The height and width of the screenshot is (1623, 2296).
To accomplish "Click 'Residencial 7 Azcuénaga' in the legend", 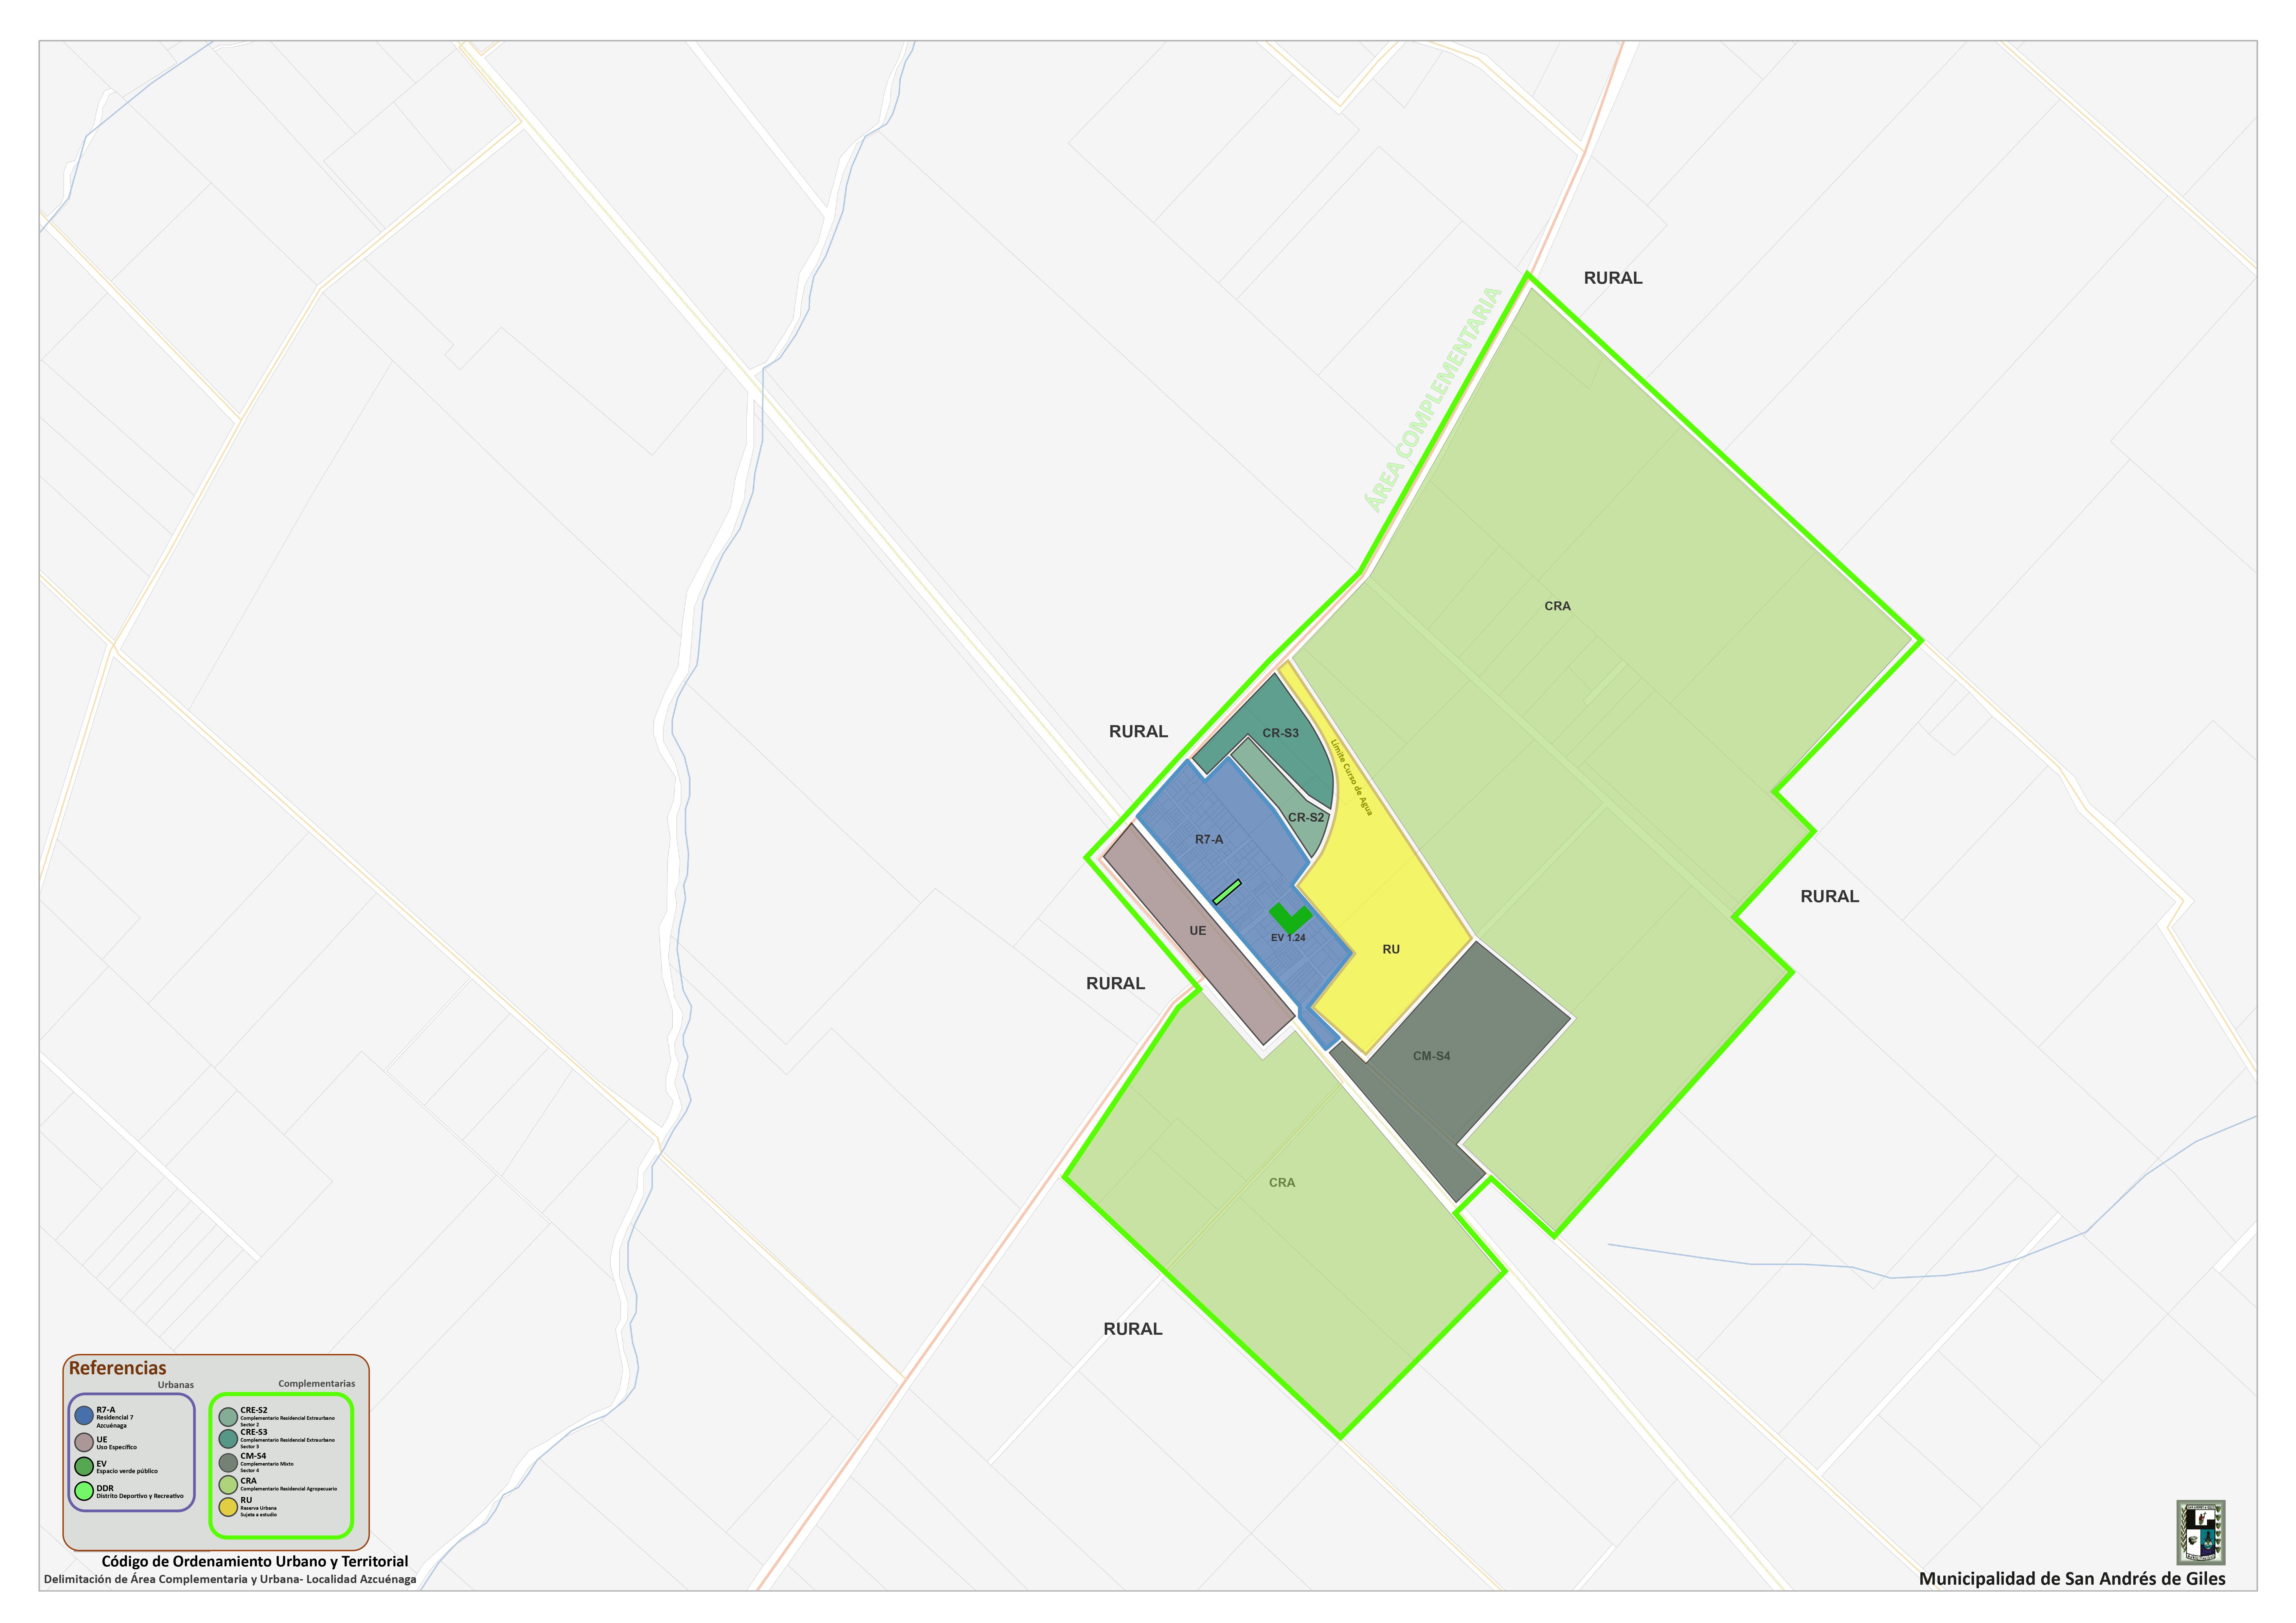I will point(115,1422).
